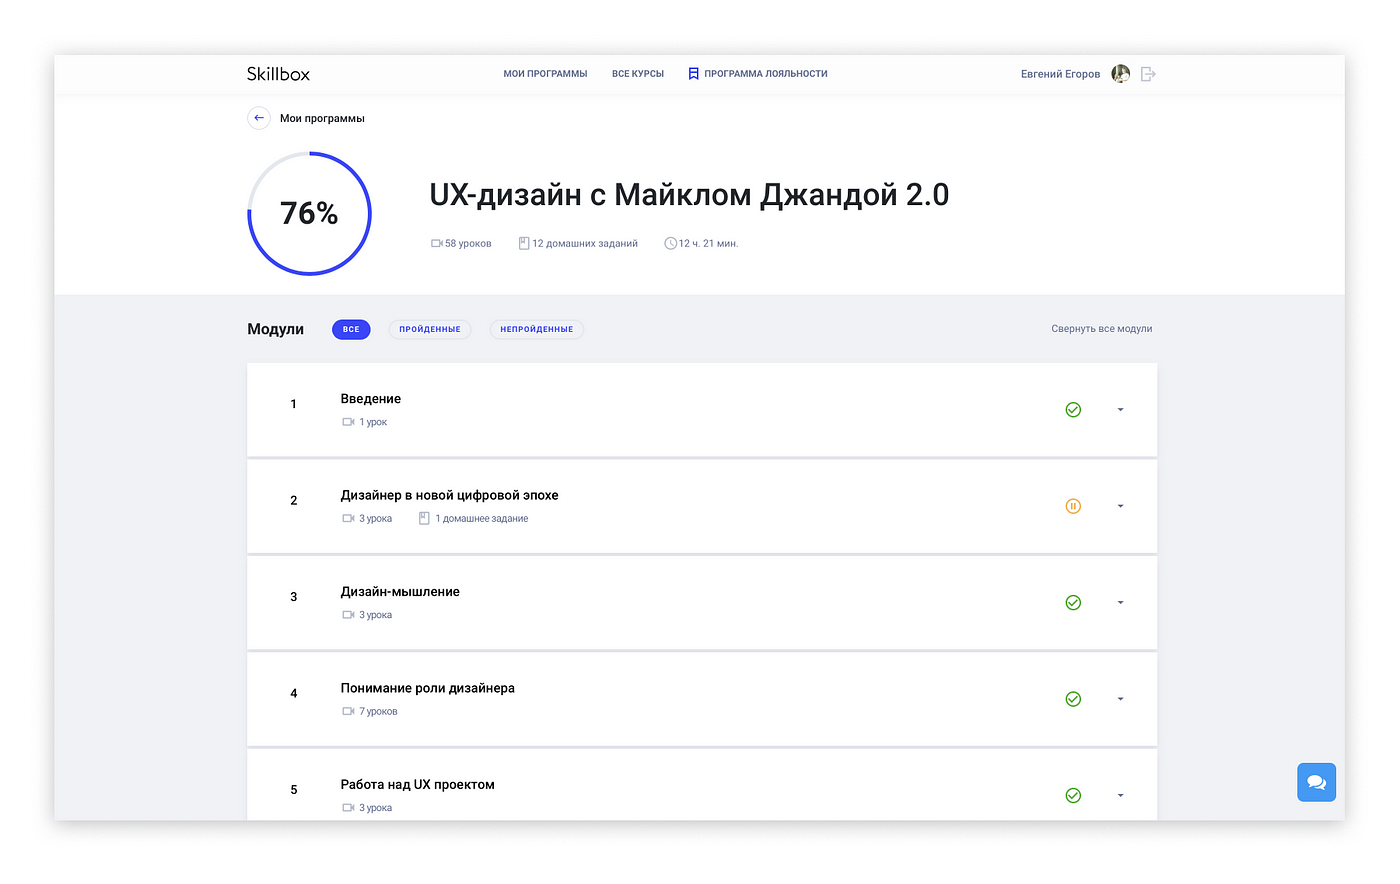
Task: Open the Понимание роли дизайнера module title
Action: pyautogui.click(x=428, y=688)
